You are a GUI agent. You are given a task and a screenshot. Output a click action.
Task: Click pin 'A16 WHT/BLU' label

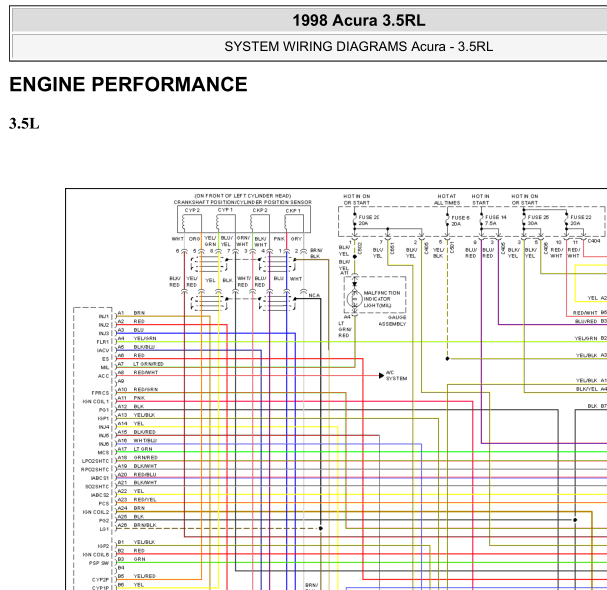coord(137,441)
